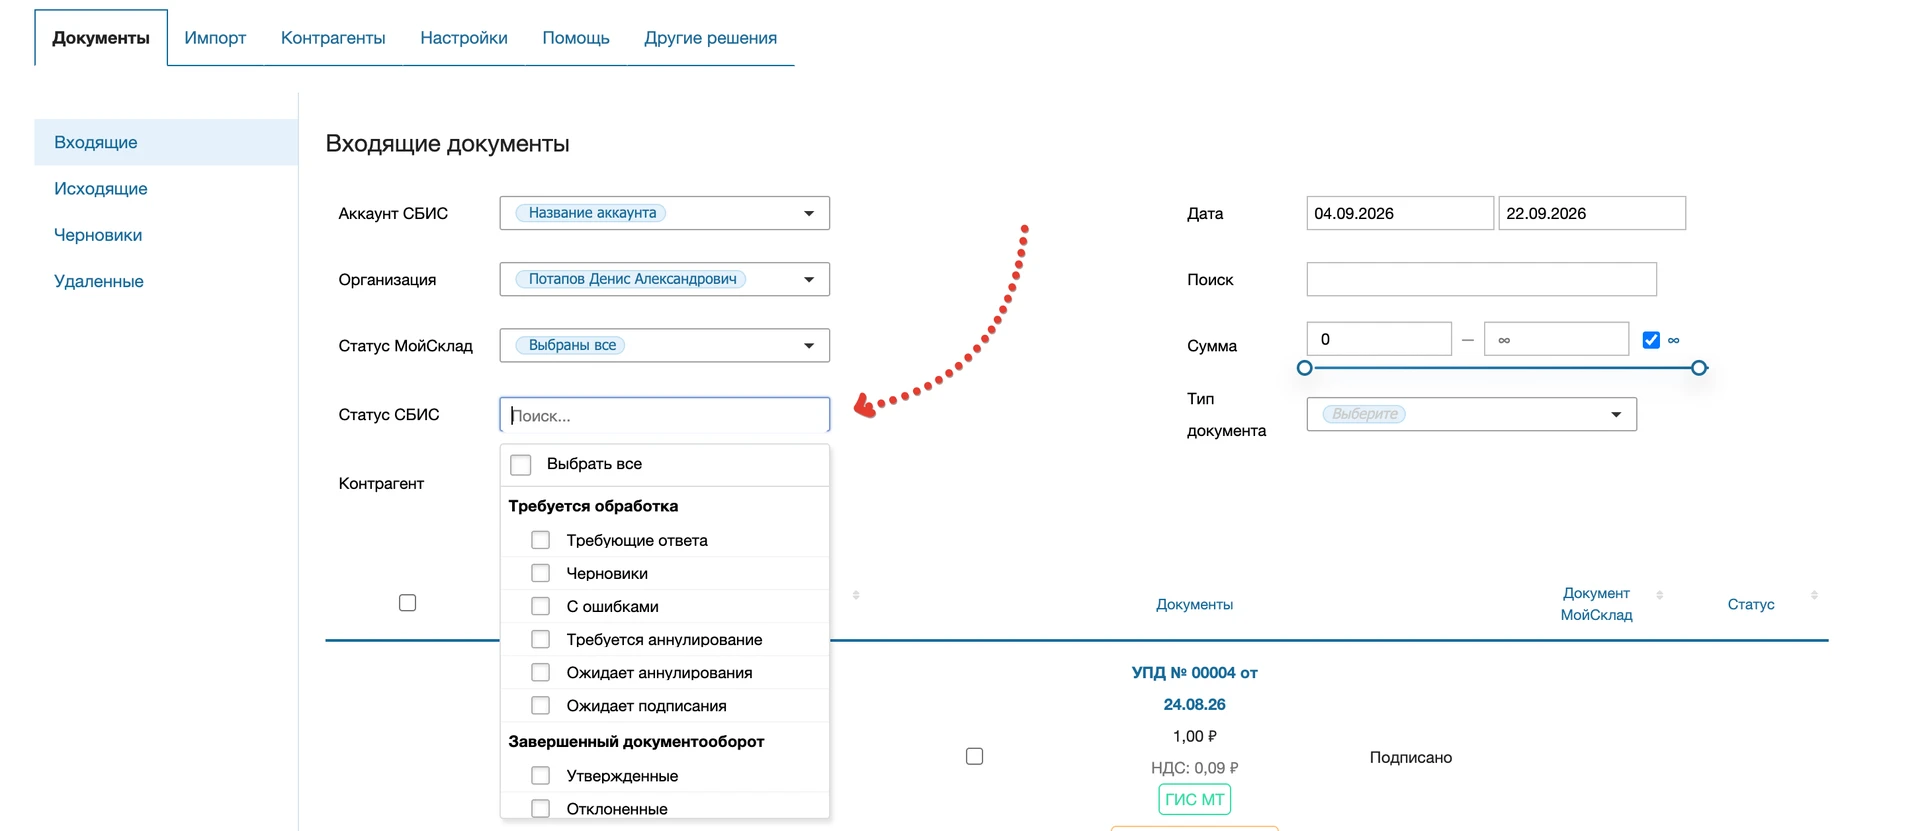Screen dimensions: 1920x831
Task: Check the Требуется аннулирование status
Action: point(541,639)
